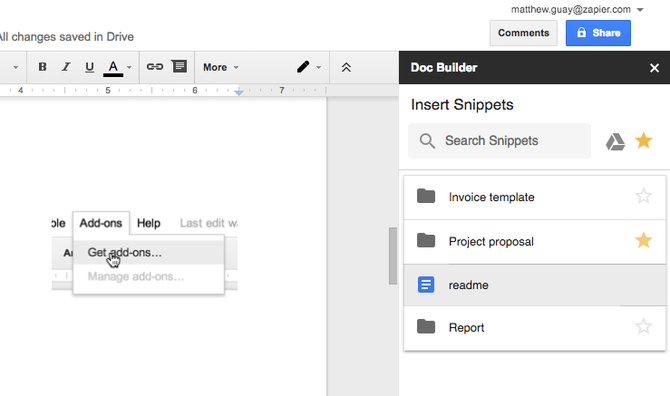Screen dimensions: 670x396
Task: Click the search magnifier icon
Action: point(427,141)
